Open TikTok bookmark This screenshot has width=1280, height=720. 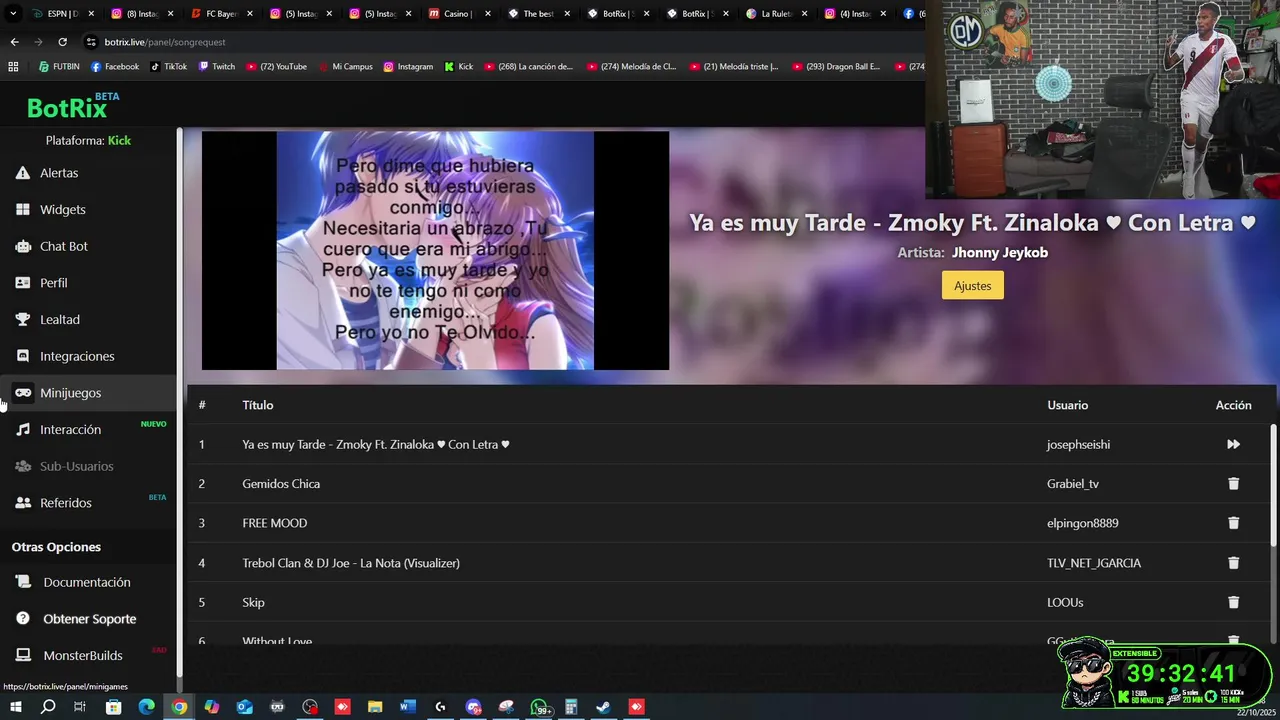pyautogui.click(x=168, y=67)
